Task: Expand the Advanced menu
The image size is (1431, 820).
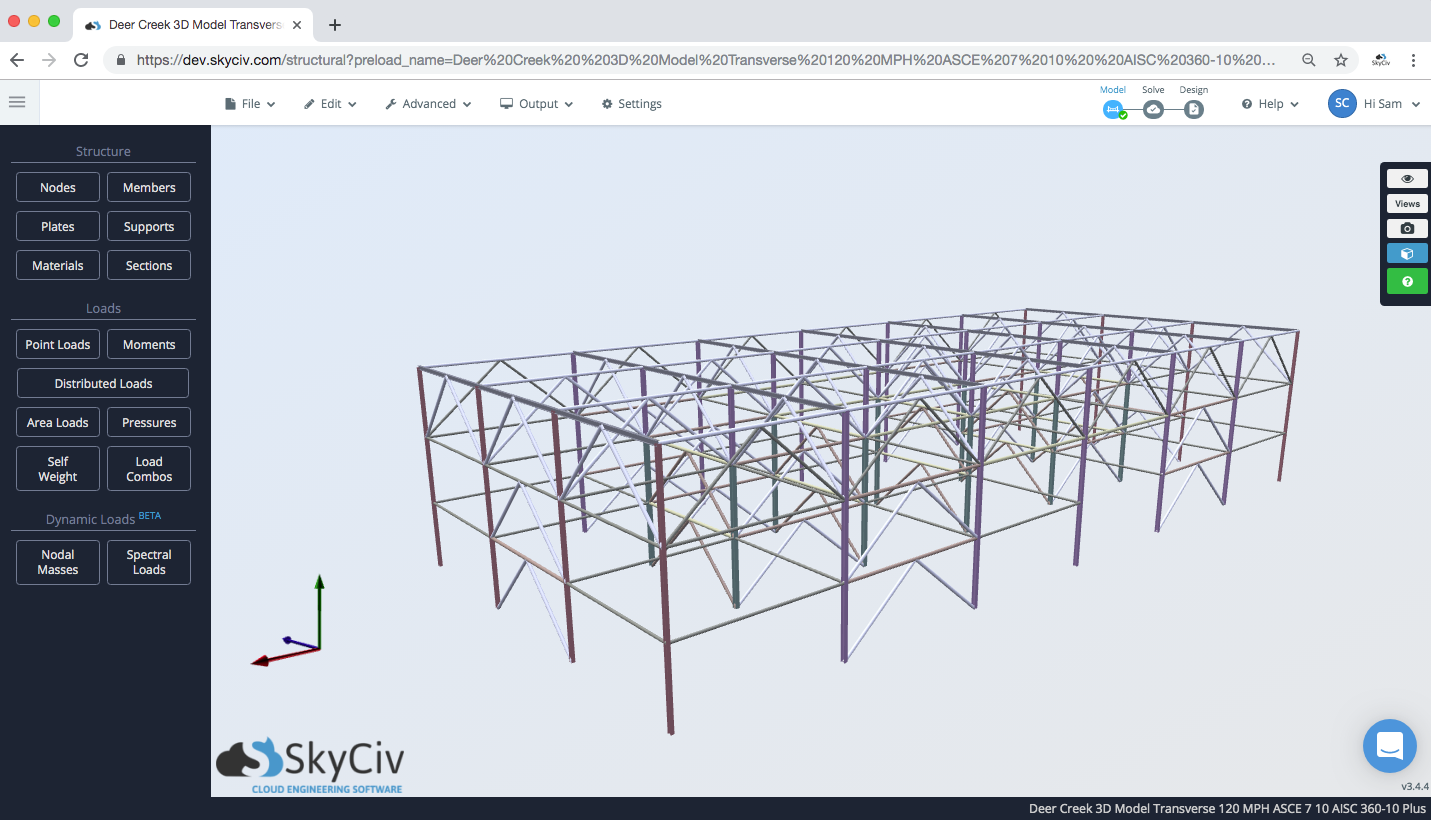Action: (x=428, y=103)
